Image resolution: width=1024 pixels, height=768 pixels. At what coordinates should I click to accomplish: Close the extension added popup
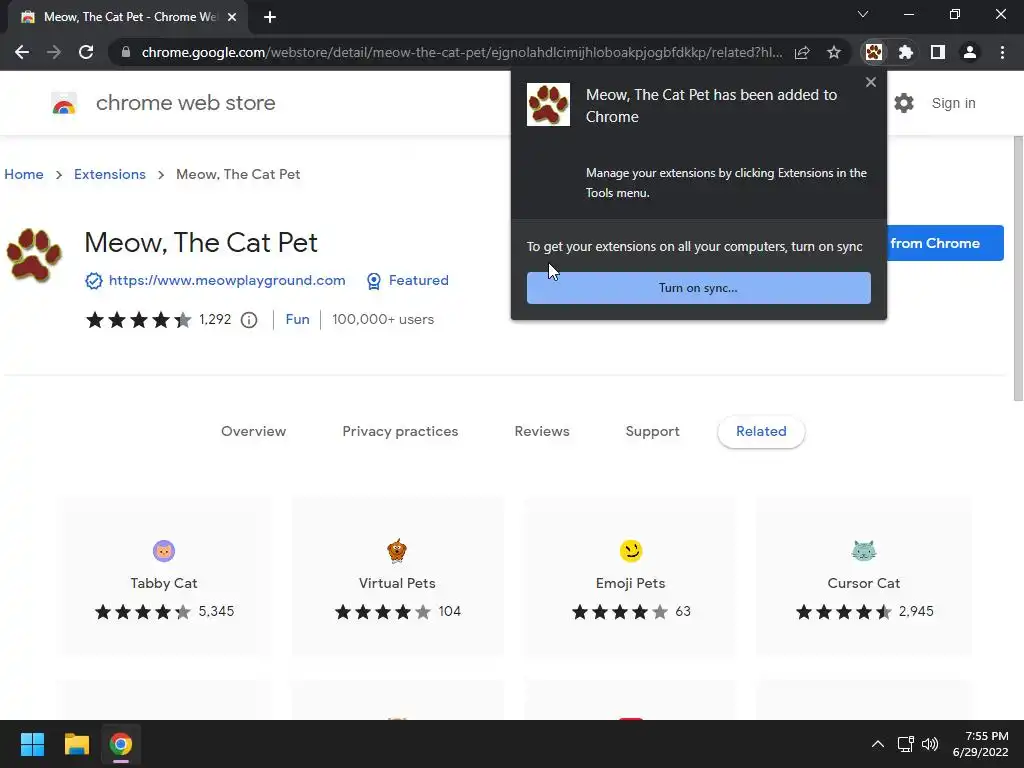(x=871, y=82)
